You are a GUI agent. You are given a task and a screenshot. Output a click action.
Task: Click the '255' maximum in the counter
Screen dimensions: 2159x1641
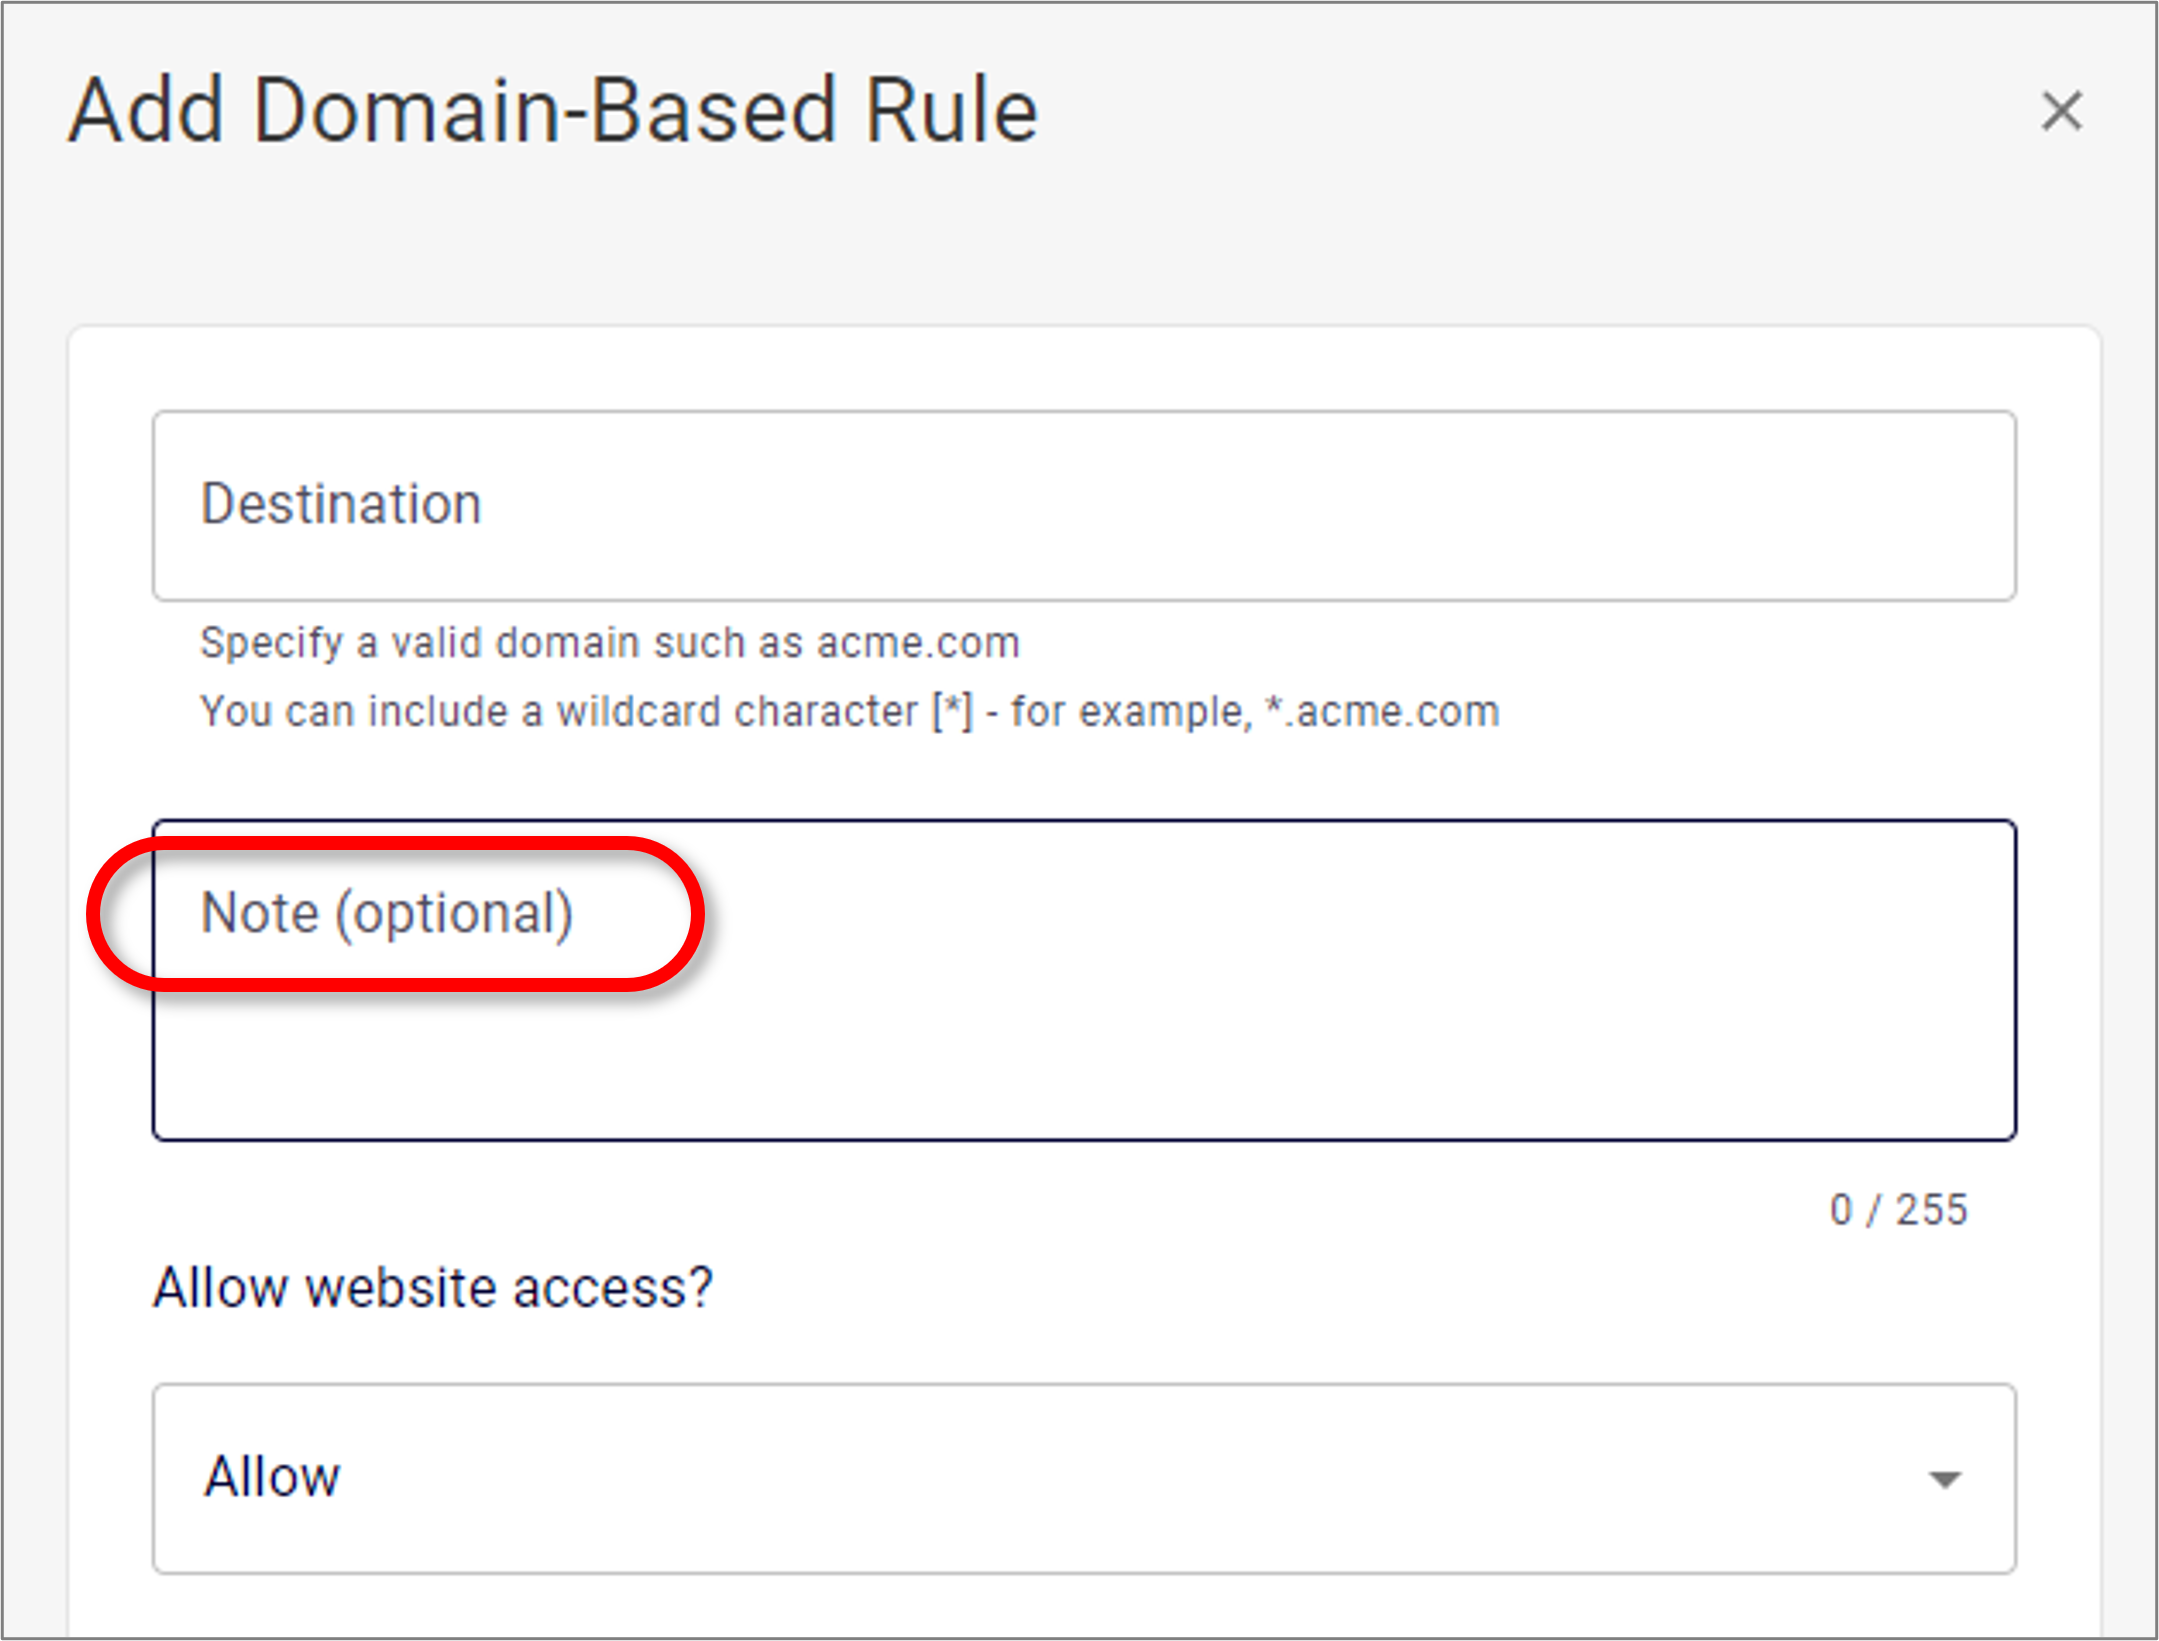coord(1931,1210)
